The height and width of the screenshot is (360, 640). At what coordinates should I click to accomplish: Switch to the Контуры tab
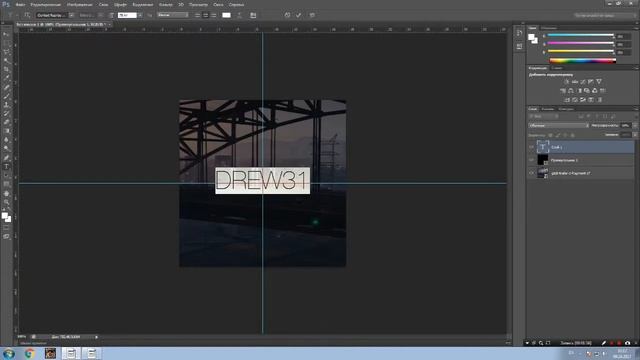coord(566,109)
